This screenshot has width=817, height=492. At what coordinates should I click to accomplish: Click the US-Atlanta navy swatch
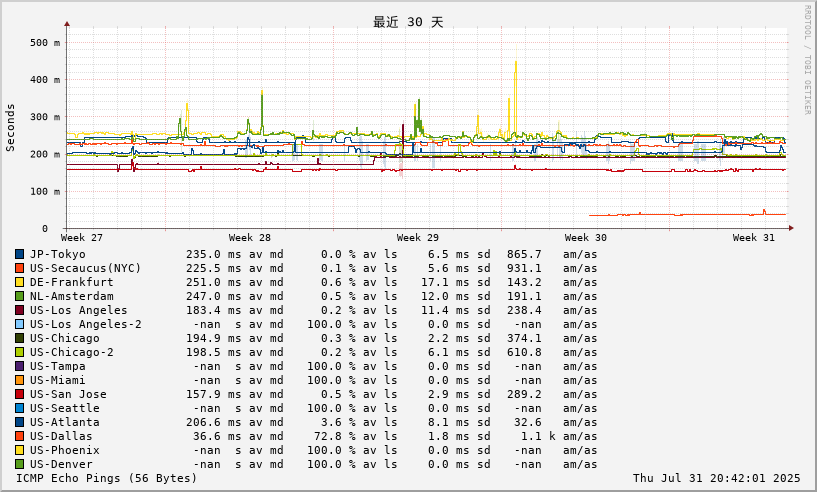19,422
